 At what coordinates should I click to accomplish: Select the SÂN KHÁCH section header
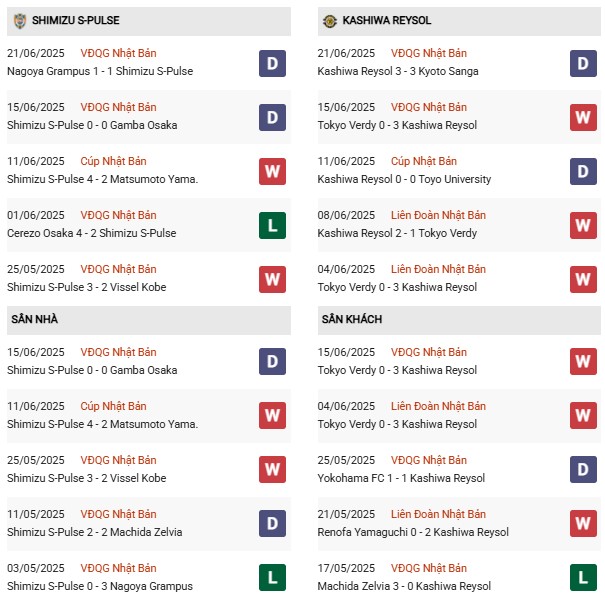point(459,319)
